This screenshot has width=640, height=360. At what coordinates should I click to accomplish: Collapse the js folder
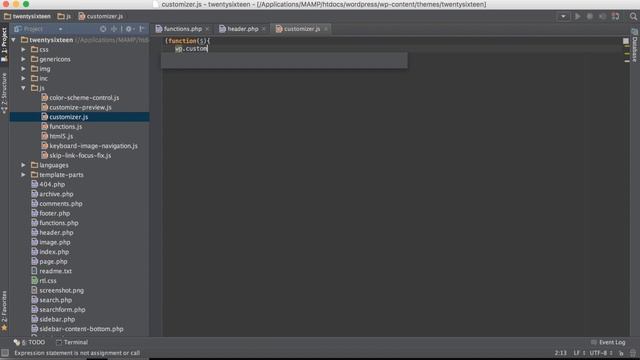pyautogui.click(x=23, y=88)
